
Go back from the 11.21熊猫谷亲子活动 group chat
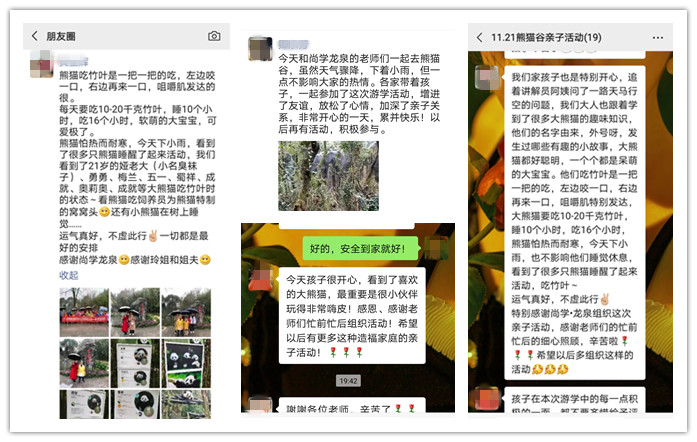coord(480,37)
